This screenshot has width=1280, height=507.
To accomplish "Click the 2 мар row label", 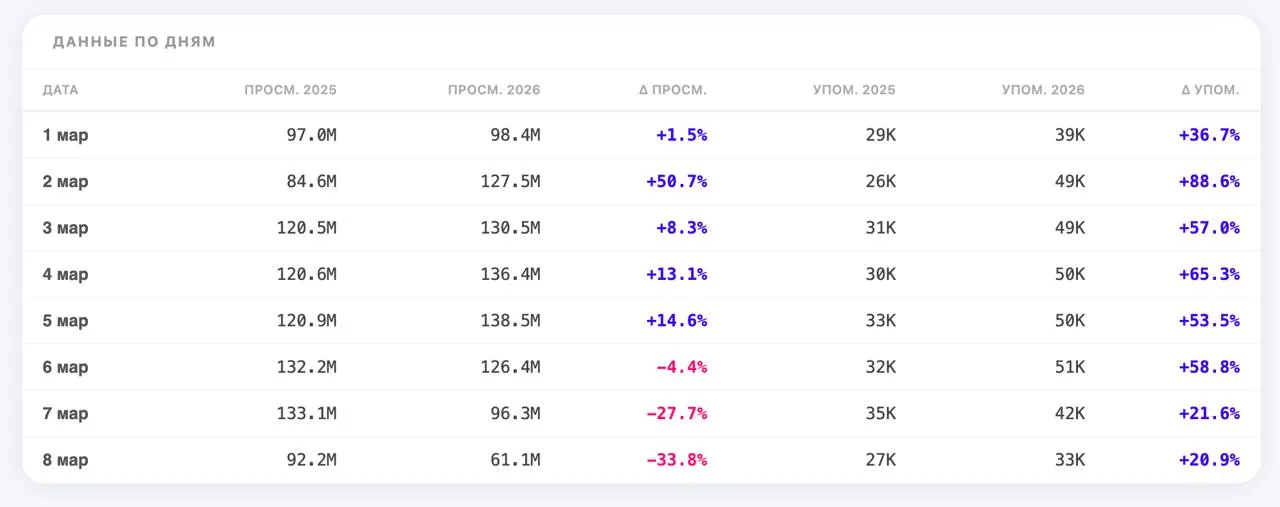I will (65, 182).
